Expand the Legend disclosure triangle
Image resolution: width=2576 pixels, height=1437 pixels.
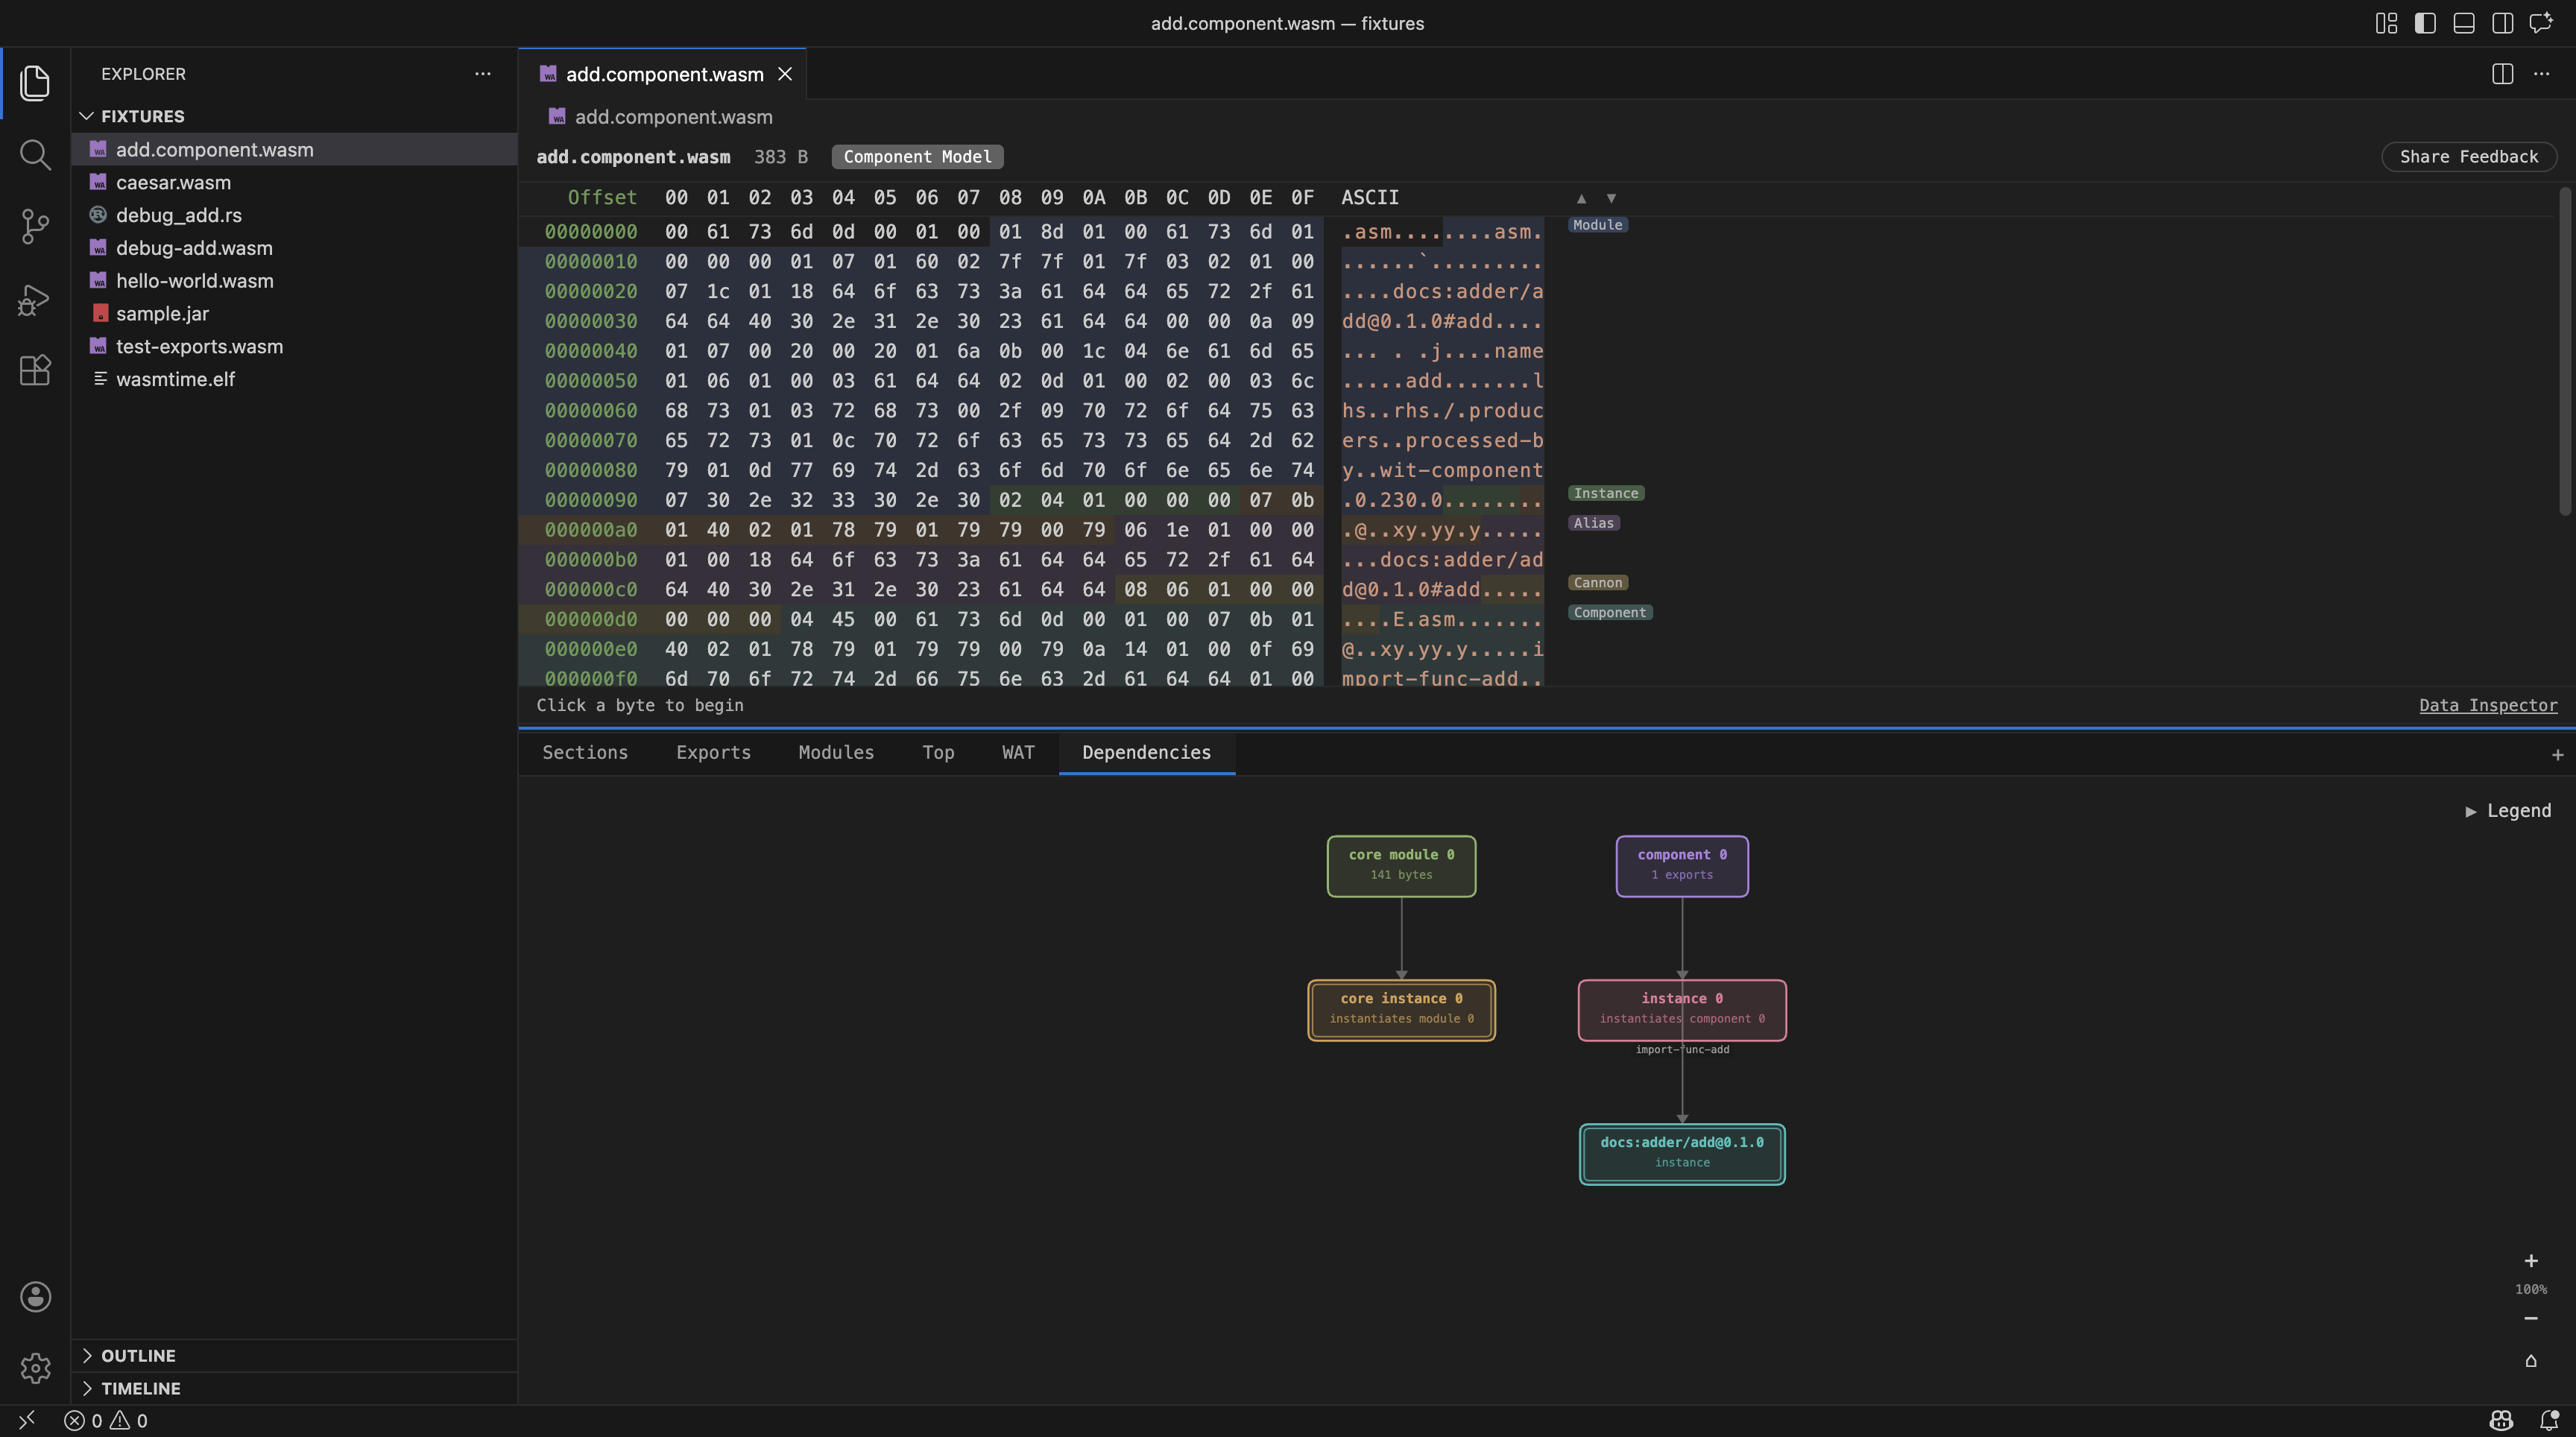click(x=2471, y=811)
